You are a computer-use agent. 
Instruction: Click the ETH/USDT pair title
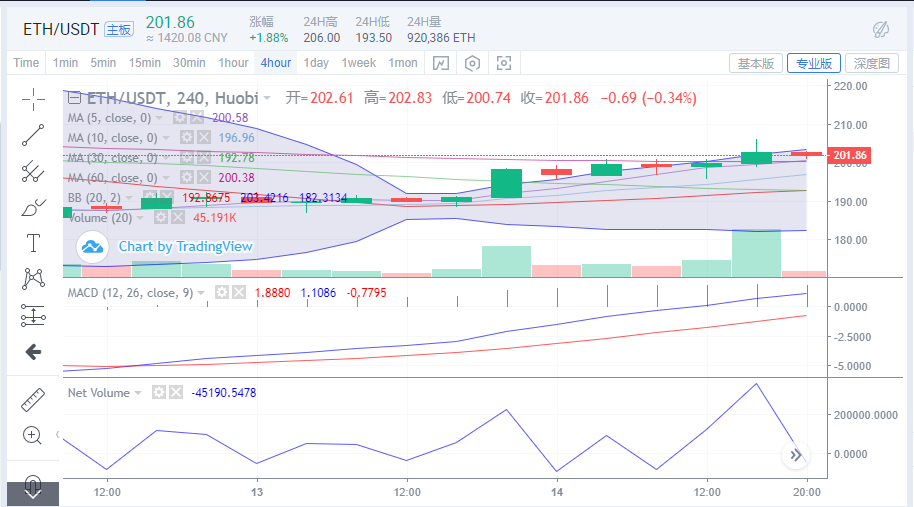61,29
